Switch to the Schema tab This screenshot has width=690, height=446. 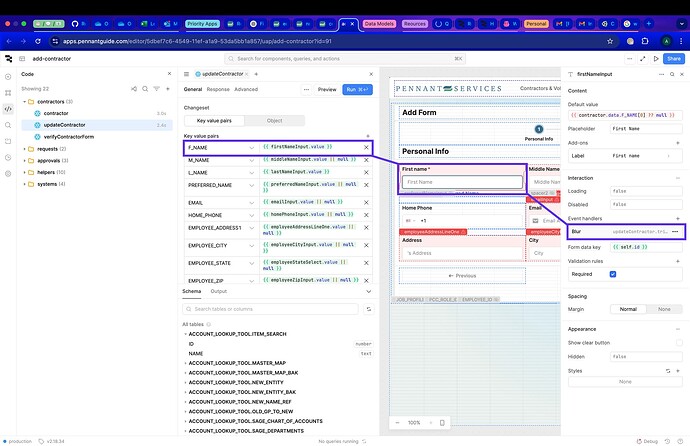coord(191,291)
